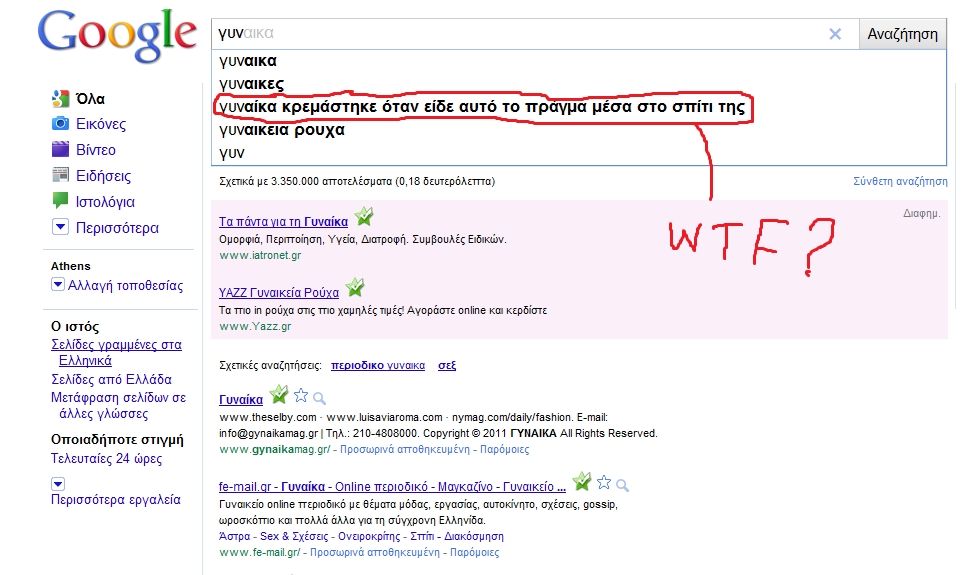Open the Αλλαγή τοποθεσίας location expander
The height and width of the screenshot is (575, 963).
point(57,285)
